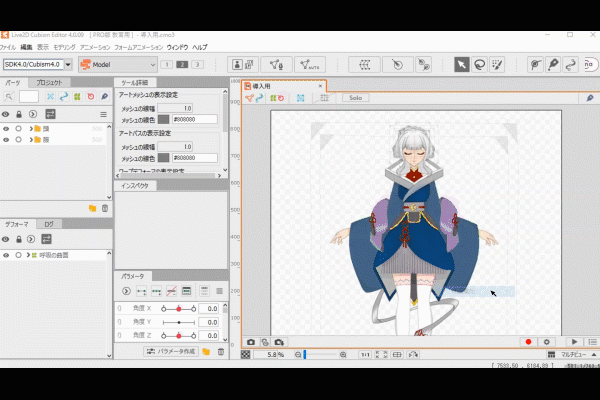Select the arrow selection tool

tap(461, 65)
